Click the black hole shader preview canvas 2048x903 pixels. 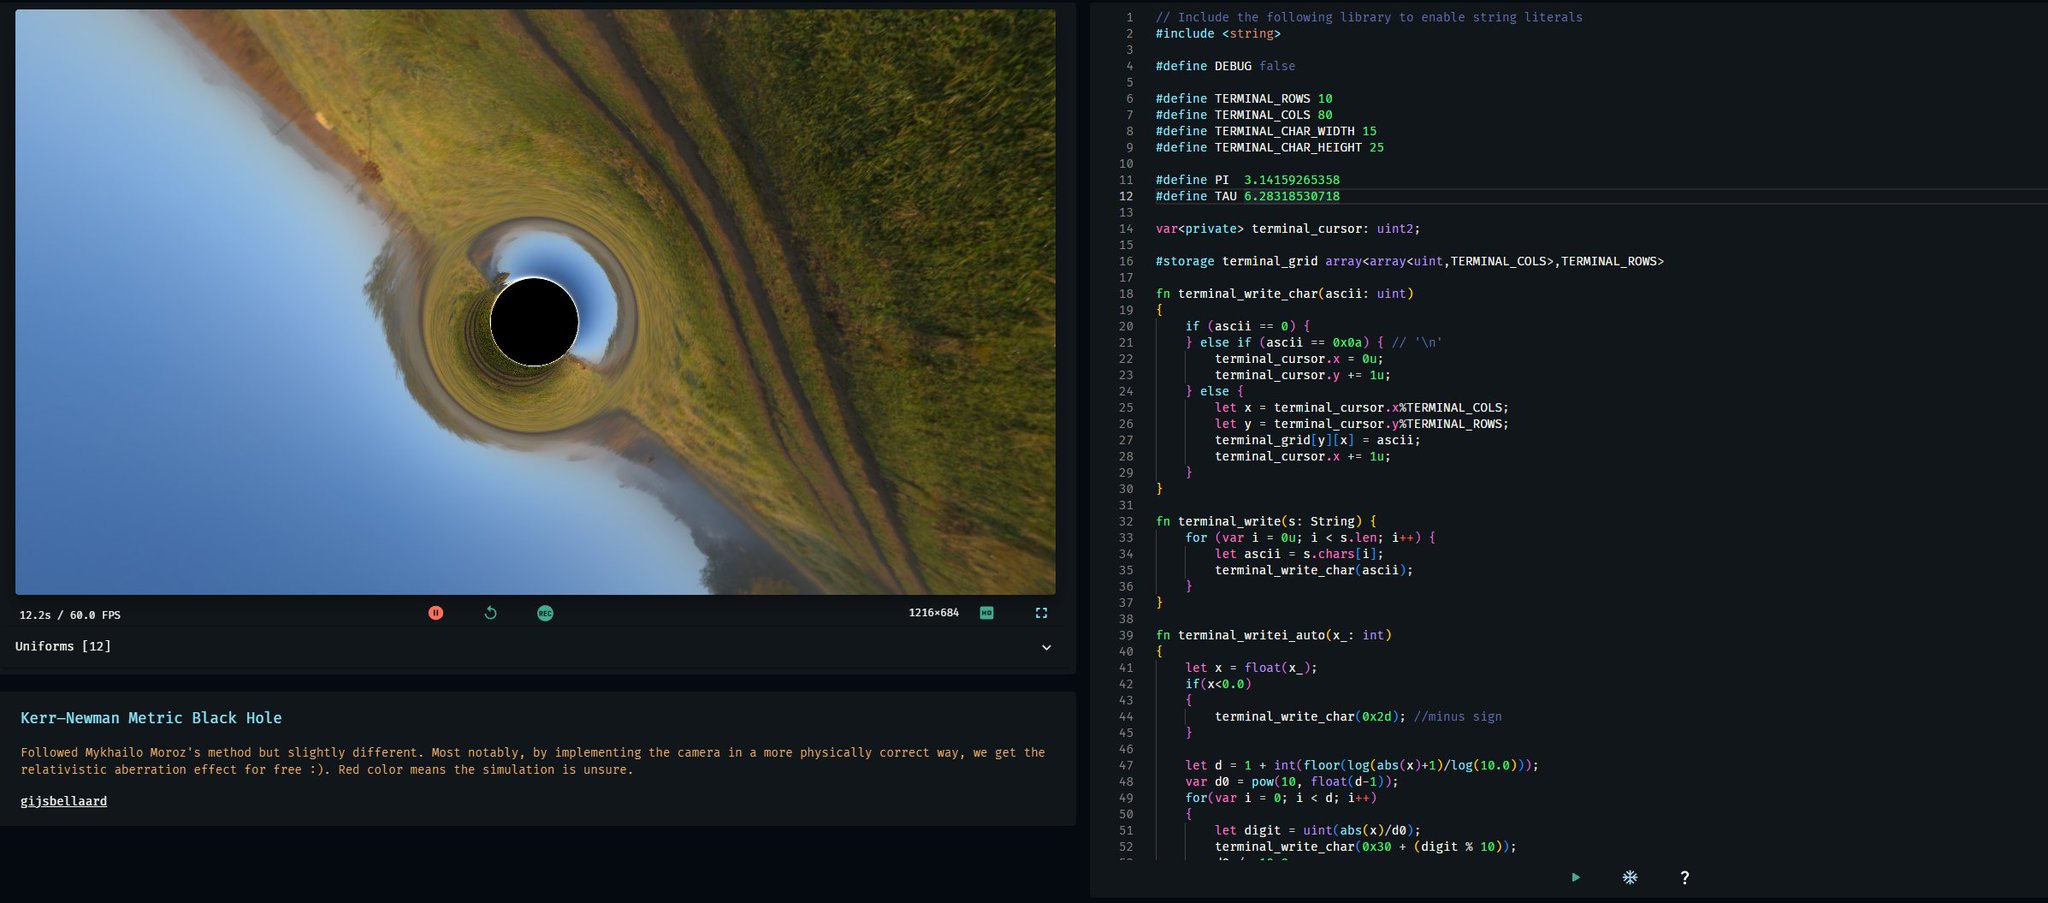[535, 302]
